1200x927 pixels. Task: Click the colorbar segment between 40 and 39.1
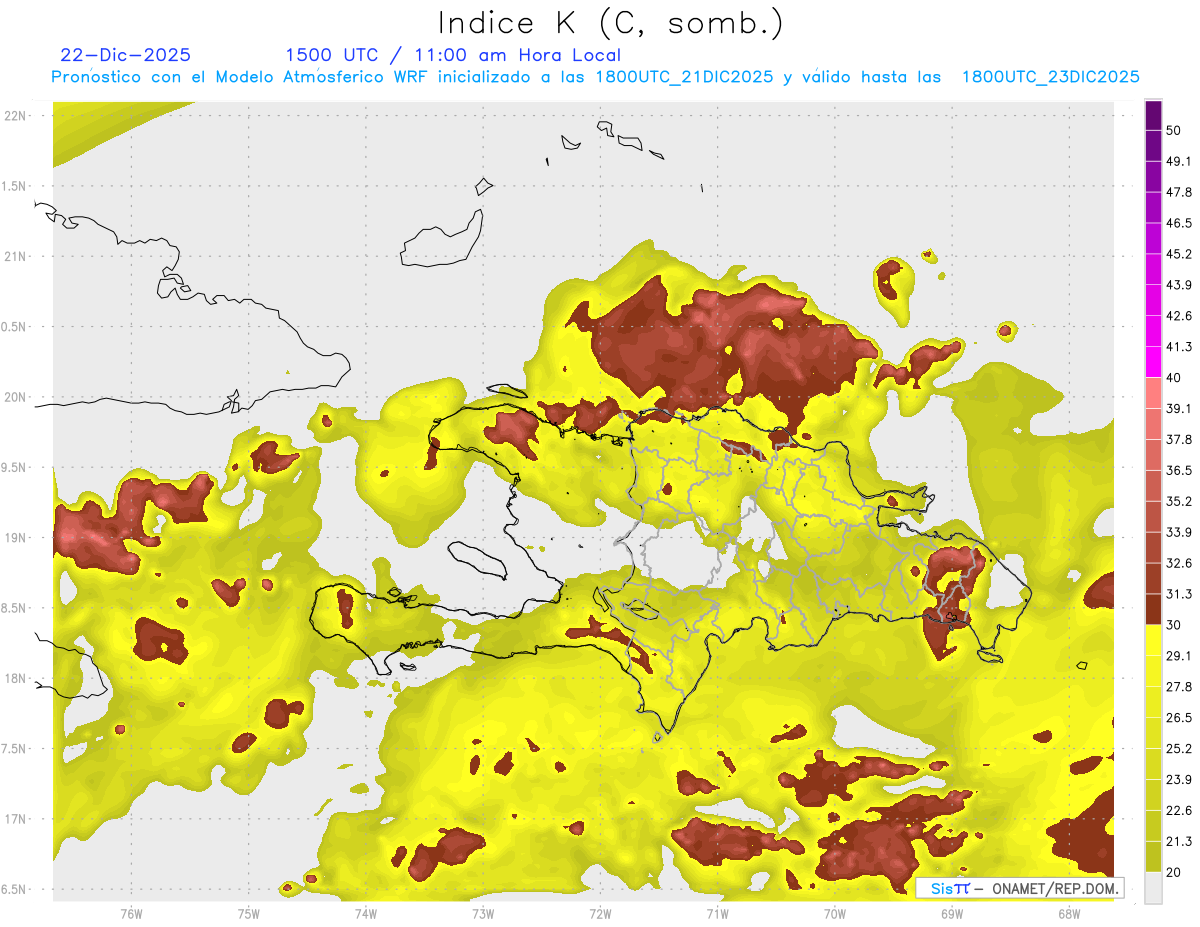[1153, 393]
